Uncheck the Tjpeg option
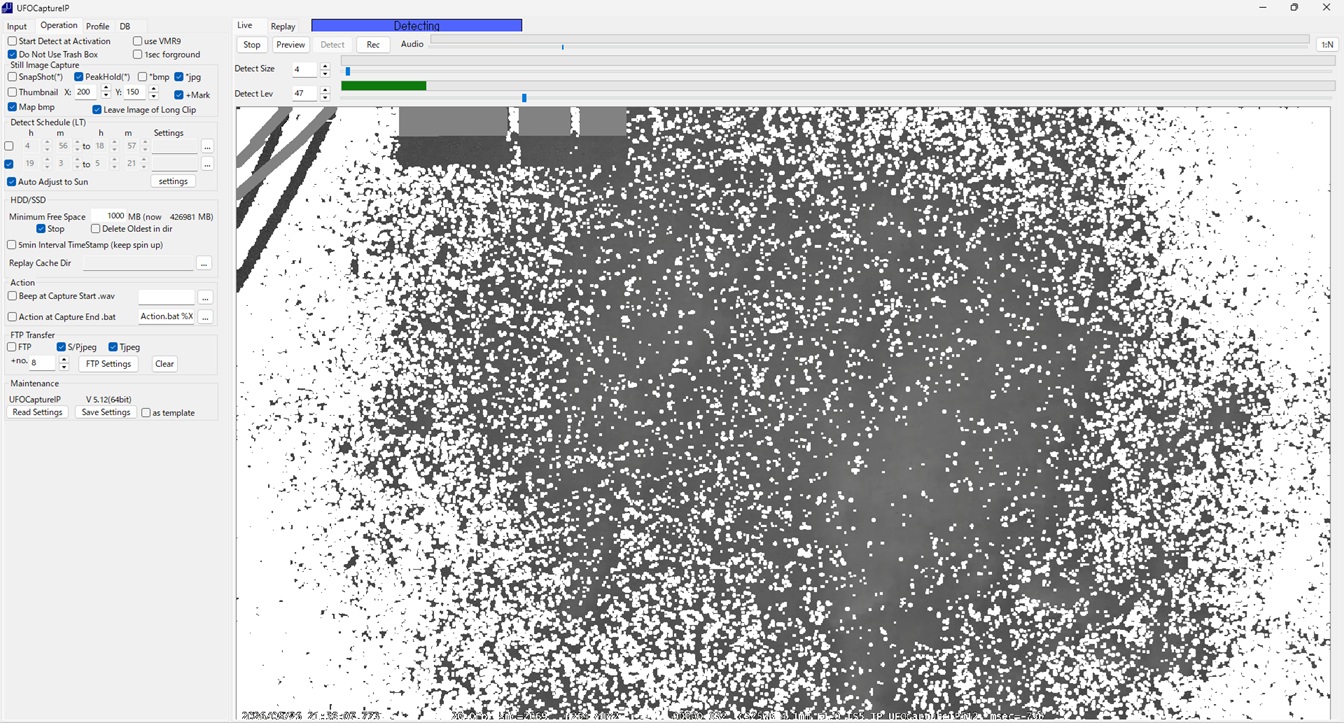The height and width of the screenshot is (723, 1344). (113, 347)
